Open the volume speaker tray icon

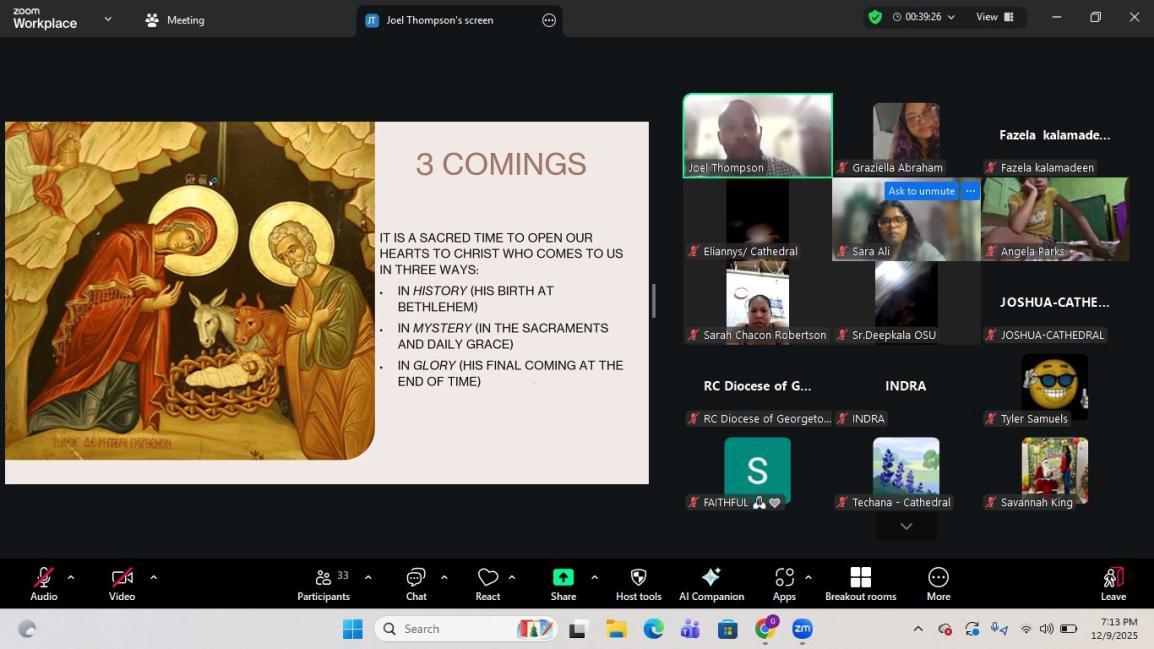click(x=1047, y=629)
